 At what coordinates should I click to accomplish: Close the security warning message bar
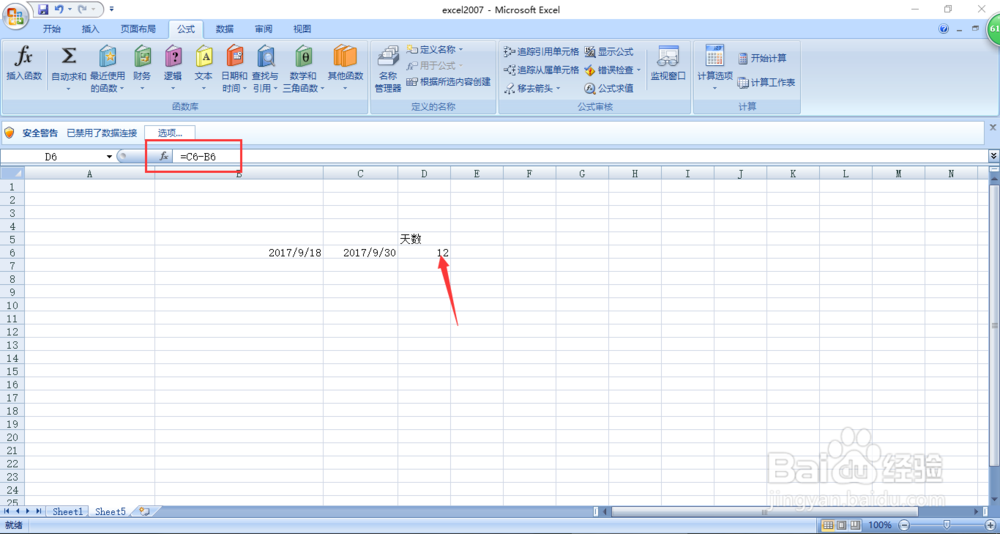tap(992, 128)
